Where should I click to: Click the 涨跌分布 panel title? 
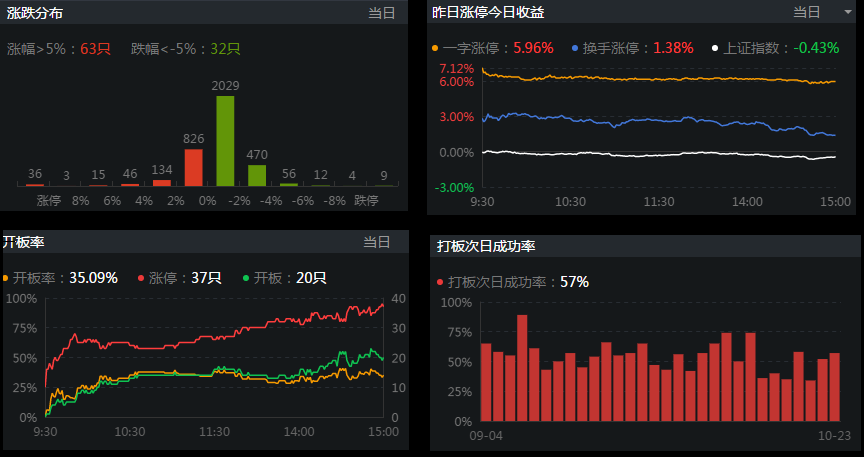pyautogui.click(x=34, y=13)
